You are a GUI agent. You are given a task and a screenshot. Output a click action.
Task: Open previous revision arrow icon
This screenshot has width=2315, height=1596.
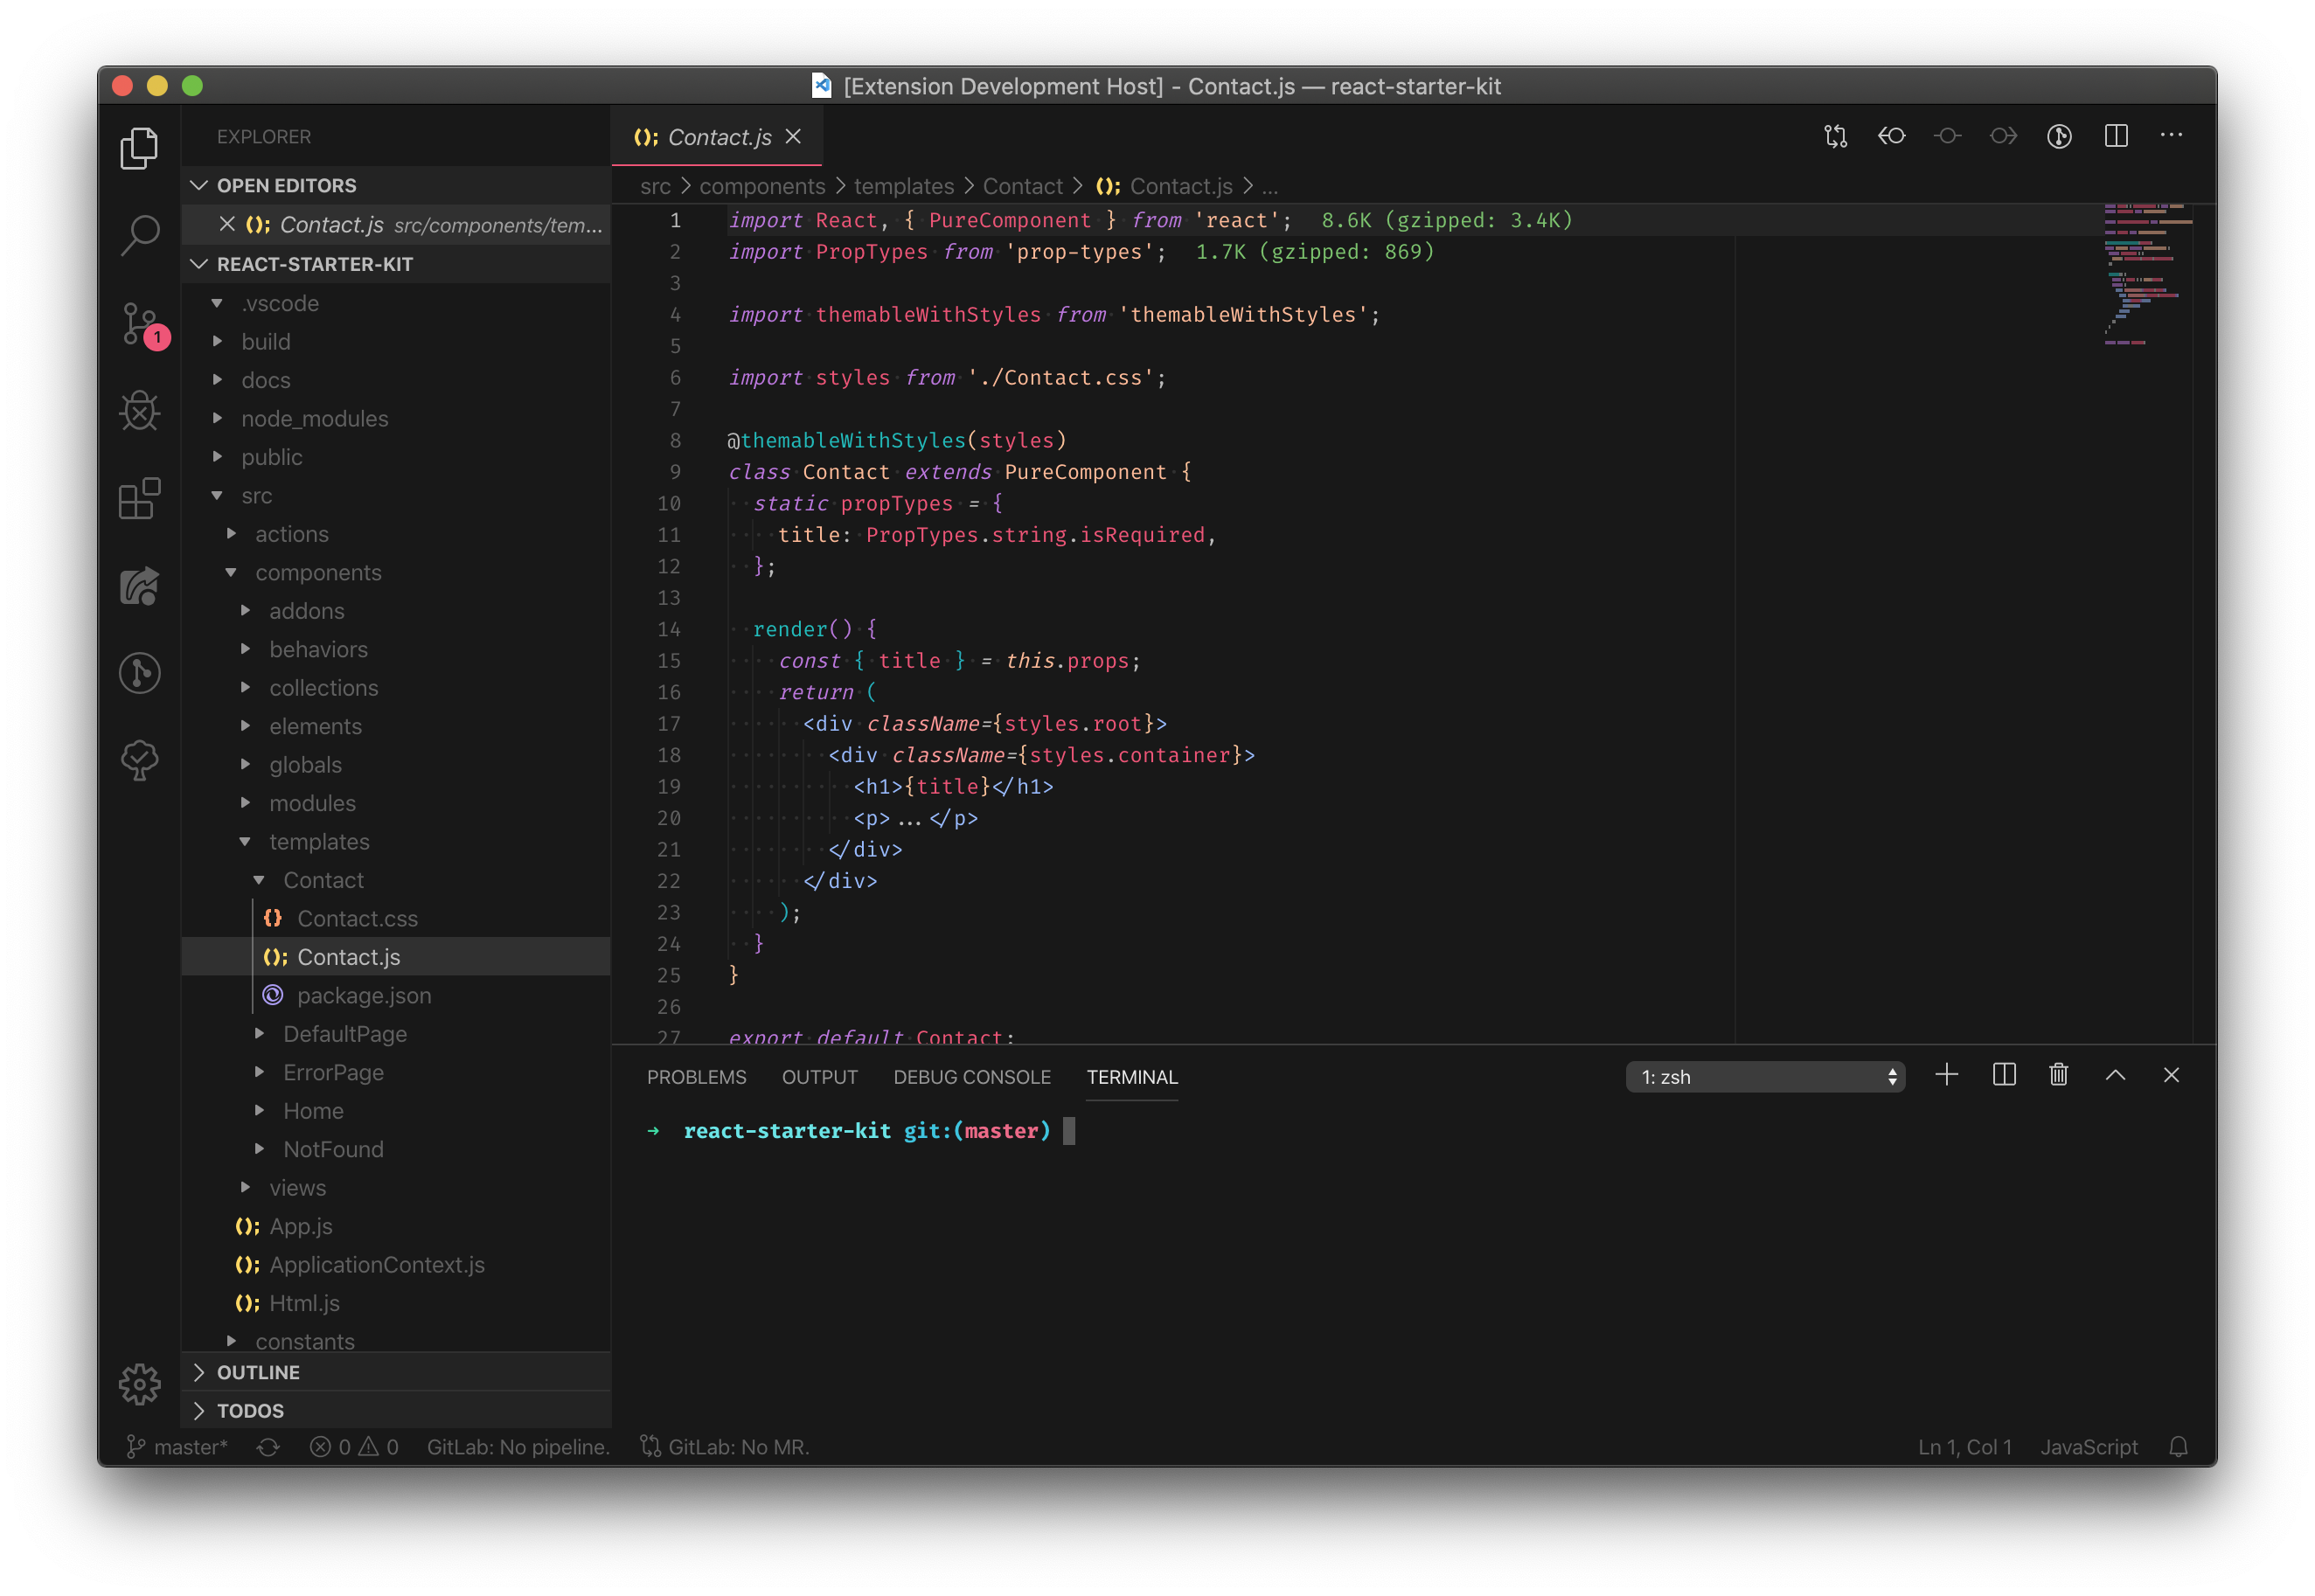point(1891,136)
